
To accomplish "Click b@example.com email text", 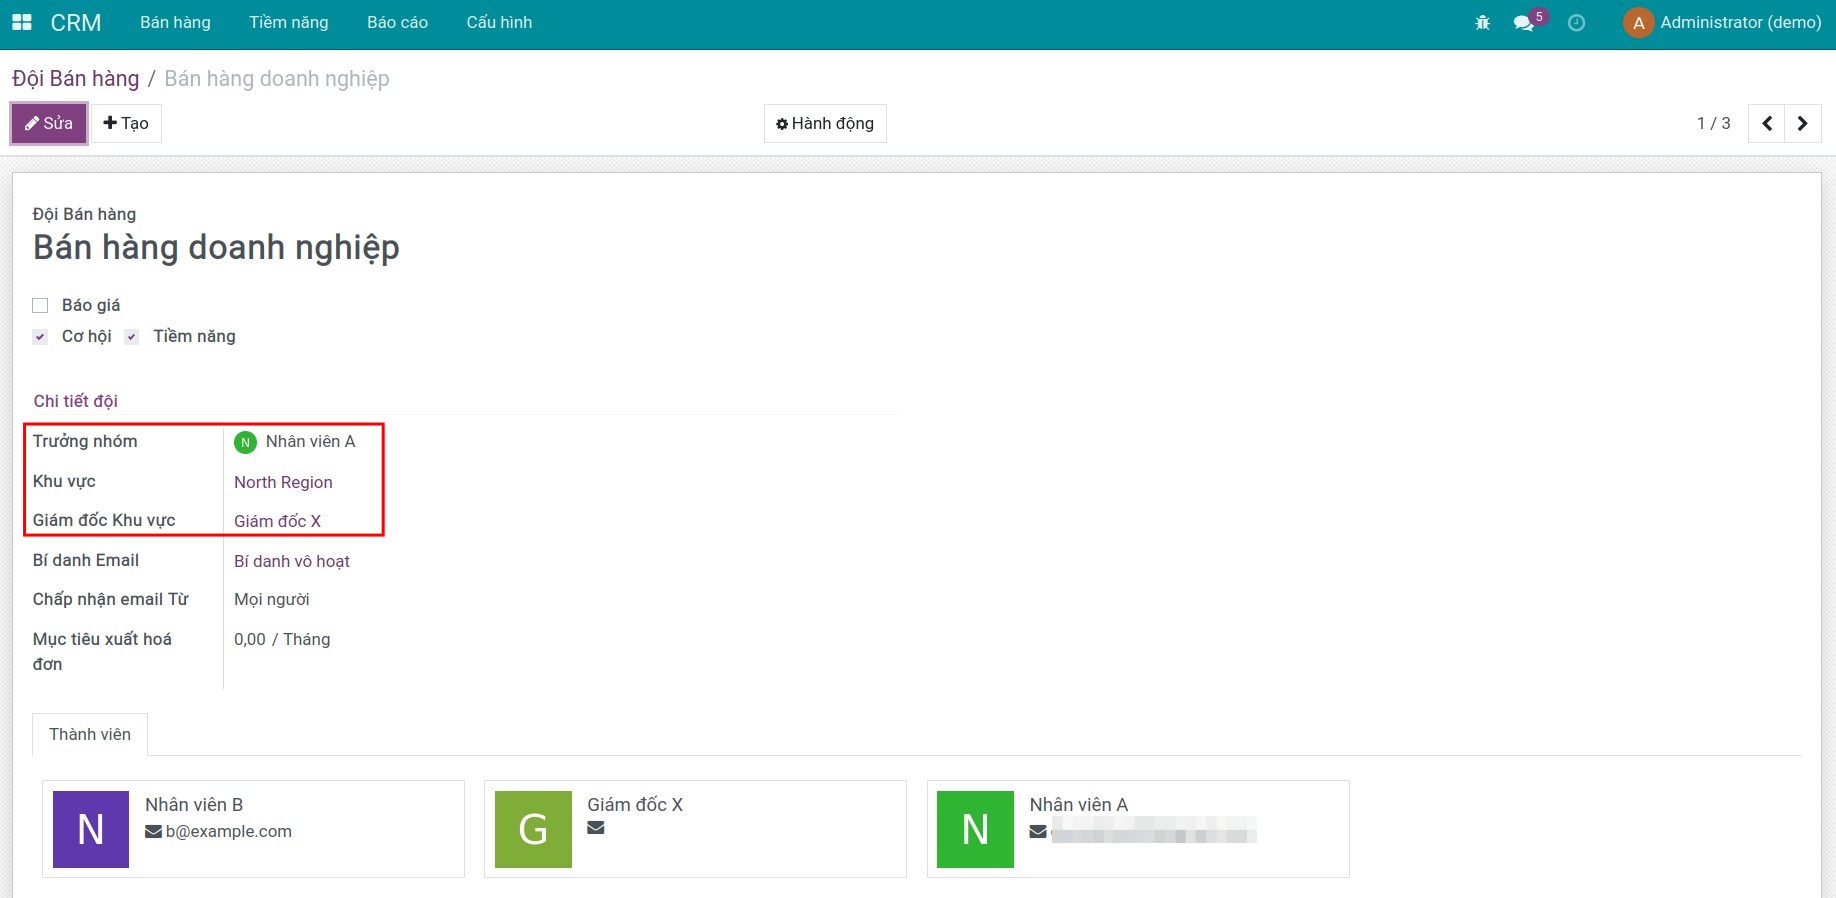I will tap(229, 831).
